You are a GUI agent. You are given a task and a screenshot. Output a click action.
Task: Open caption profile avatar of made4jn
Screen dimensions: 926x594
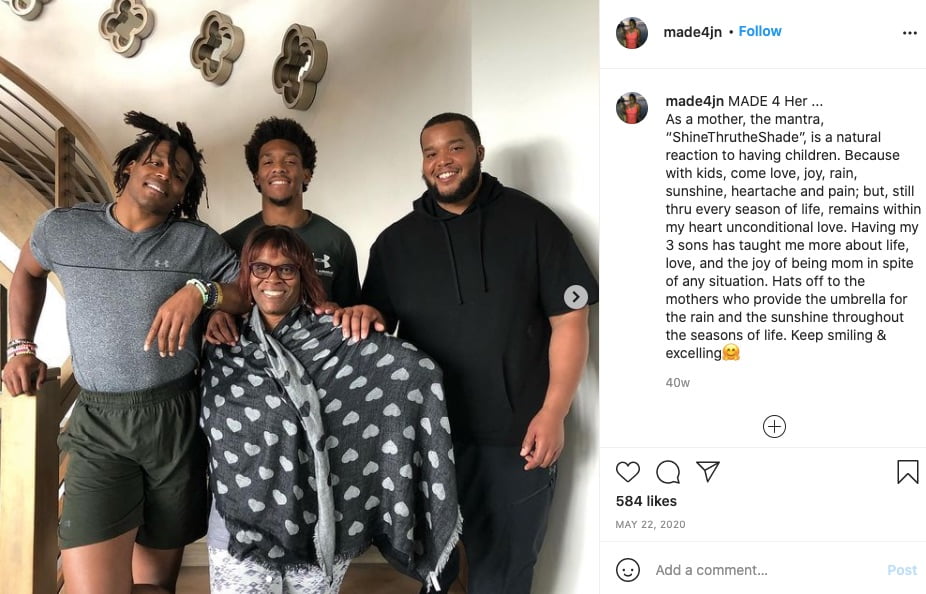[632, 108]
